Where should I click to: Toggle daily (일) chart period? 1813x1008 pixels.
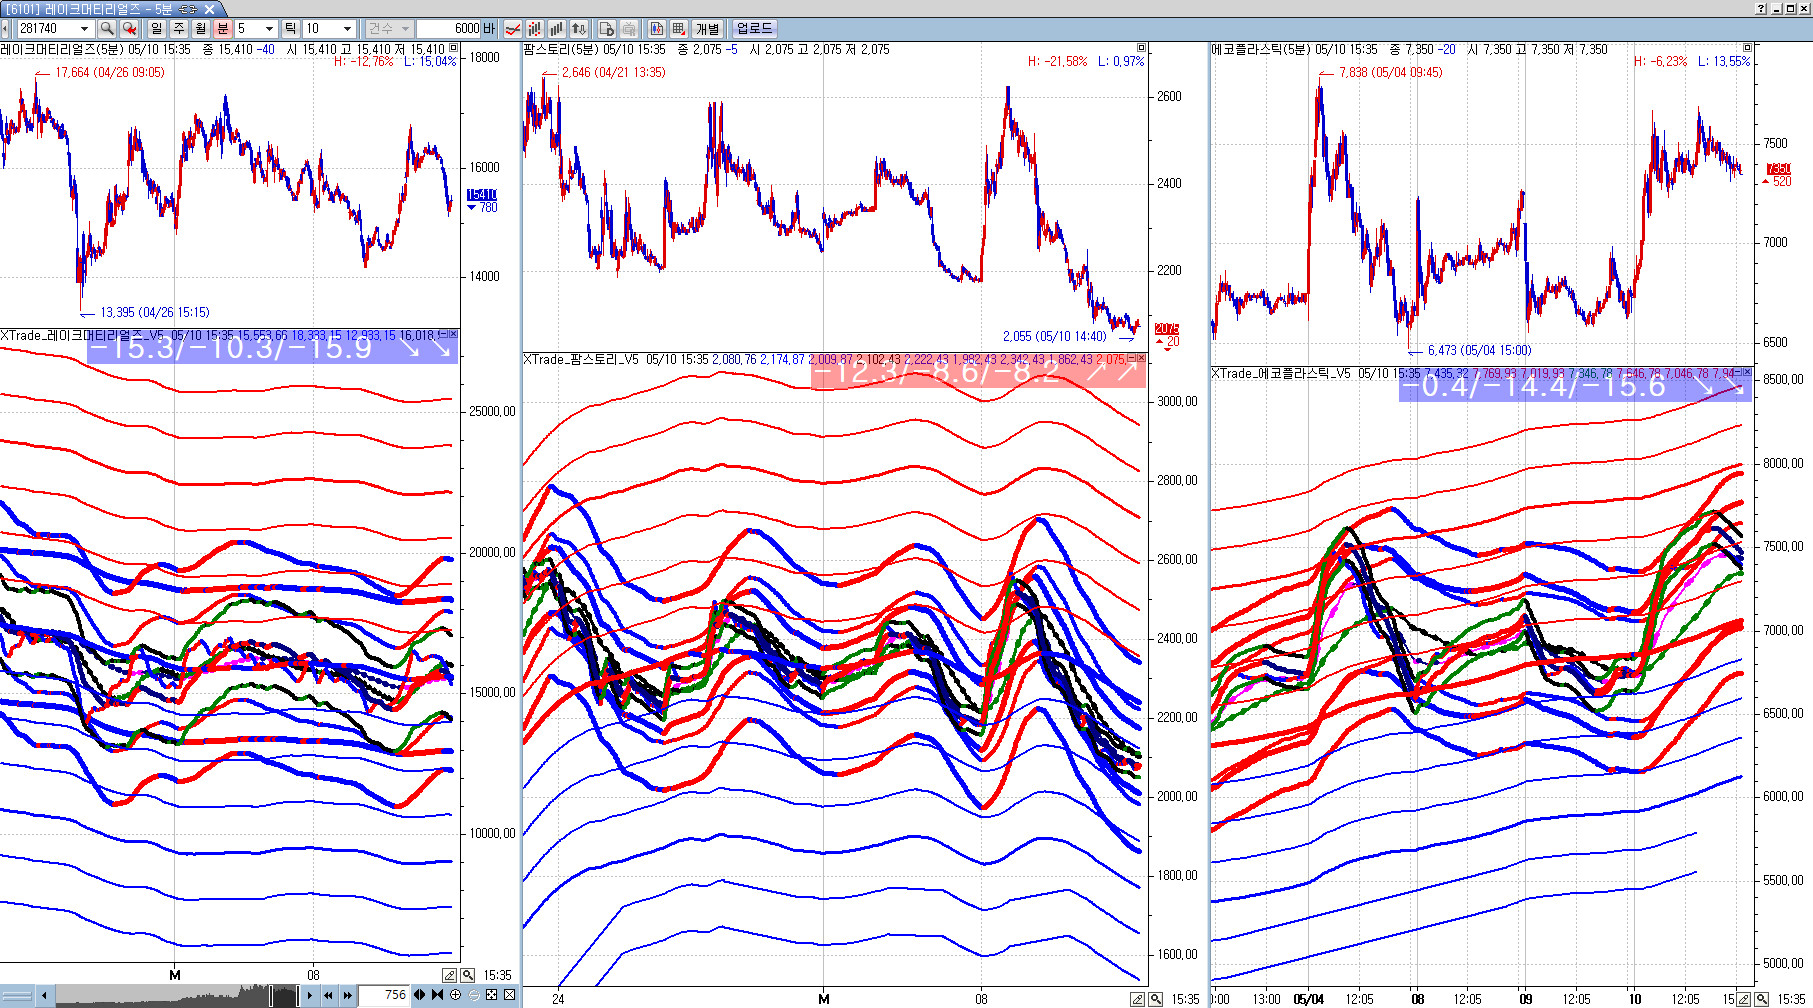[x=157, y=29]
